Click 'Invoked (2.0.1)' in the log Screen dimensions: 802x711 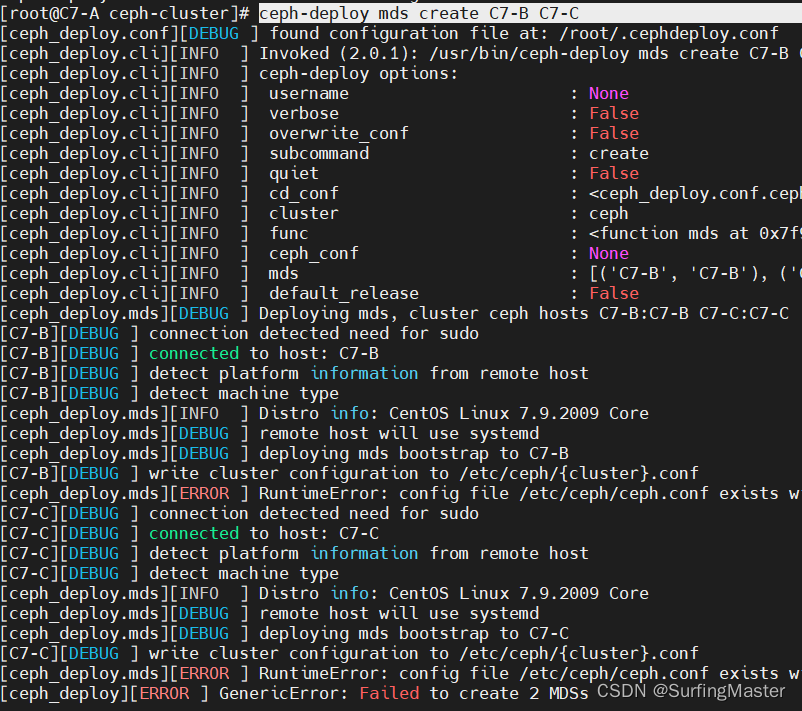(338, 54)
